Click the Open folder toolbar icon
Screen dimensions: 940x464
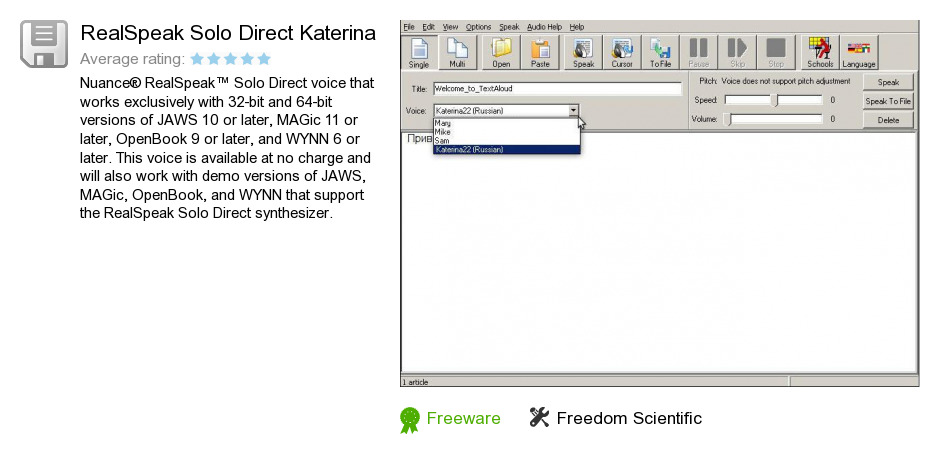coord(501,52)
